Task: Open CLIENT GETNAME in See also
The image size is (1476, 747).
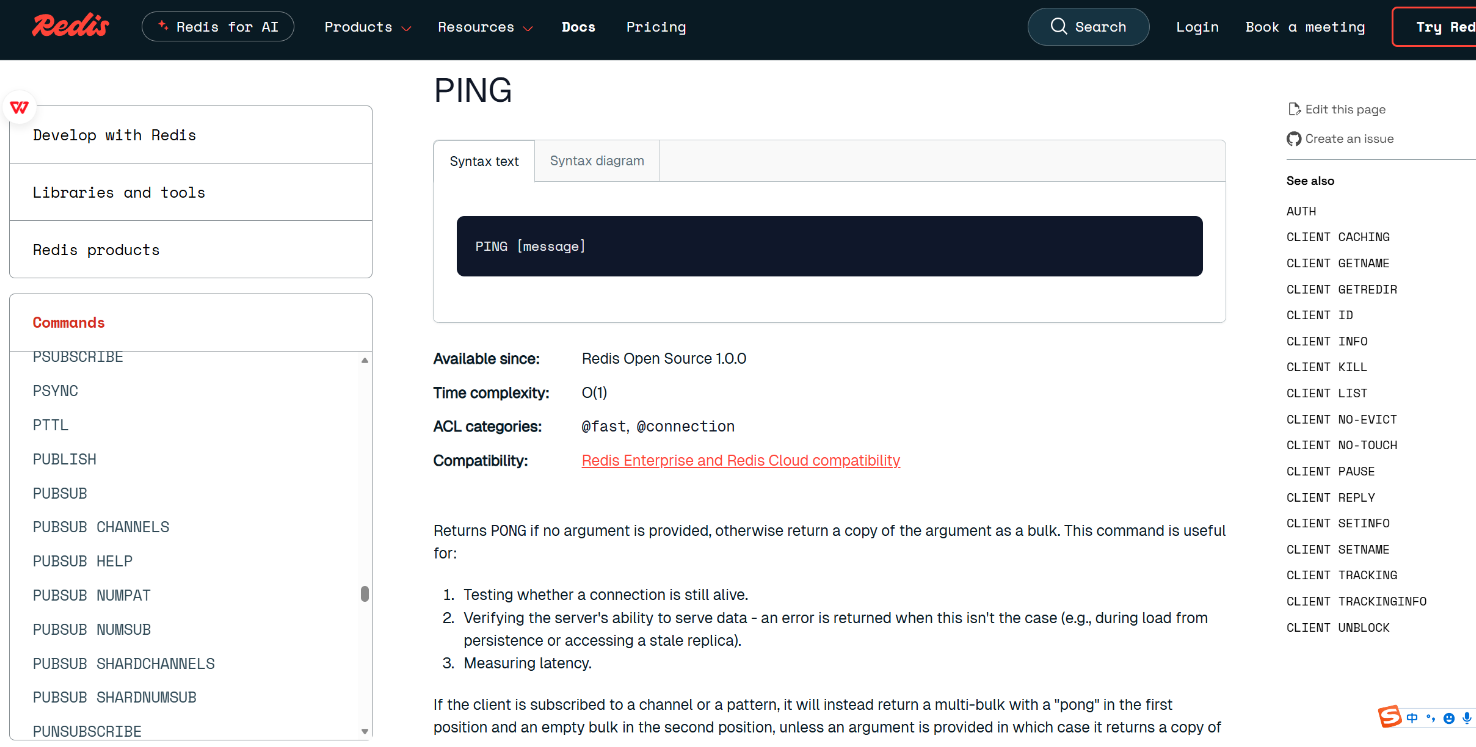Action: pyautogui.click(x=1338, y=263)
